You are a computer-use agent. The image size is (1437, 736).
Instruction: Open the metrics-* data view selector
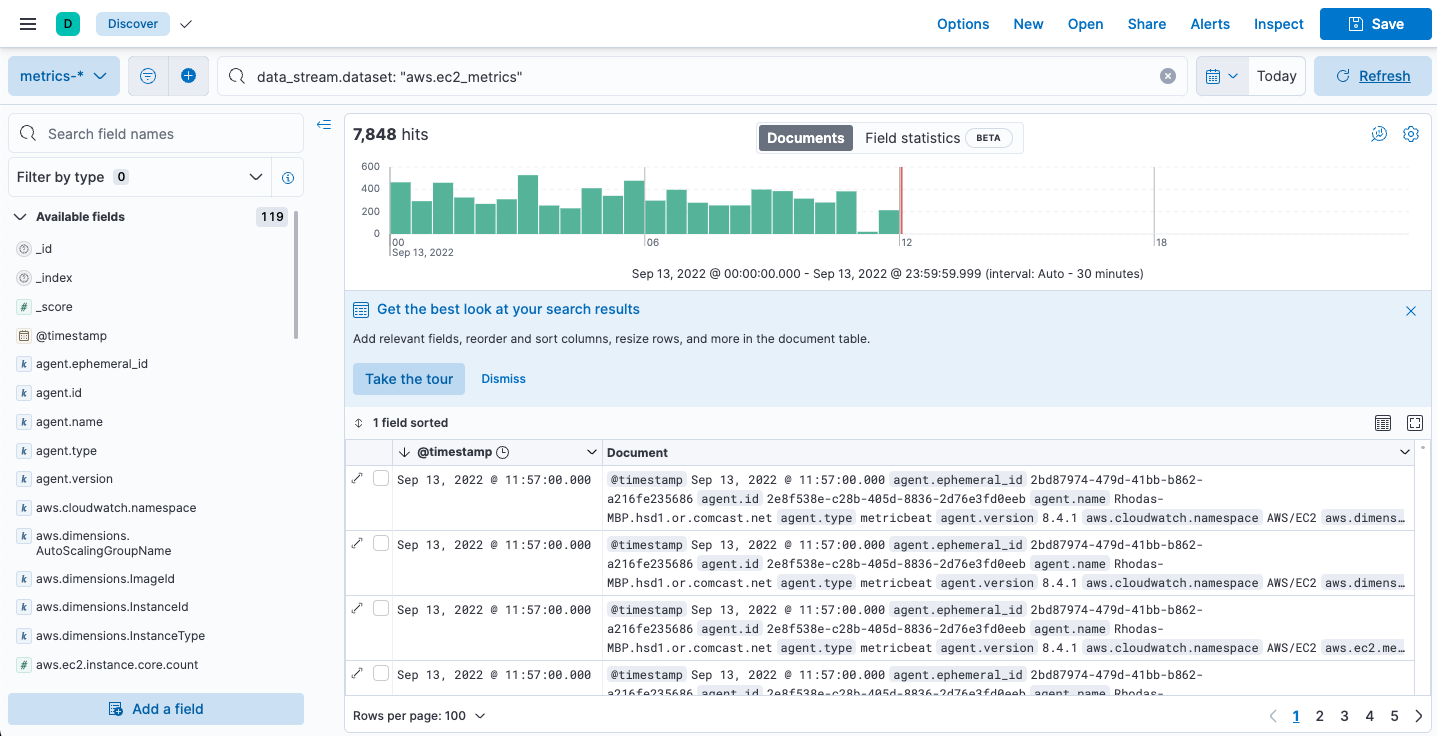63,76
